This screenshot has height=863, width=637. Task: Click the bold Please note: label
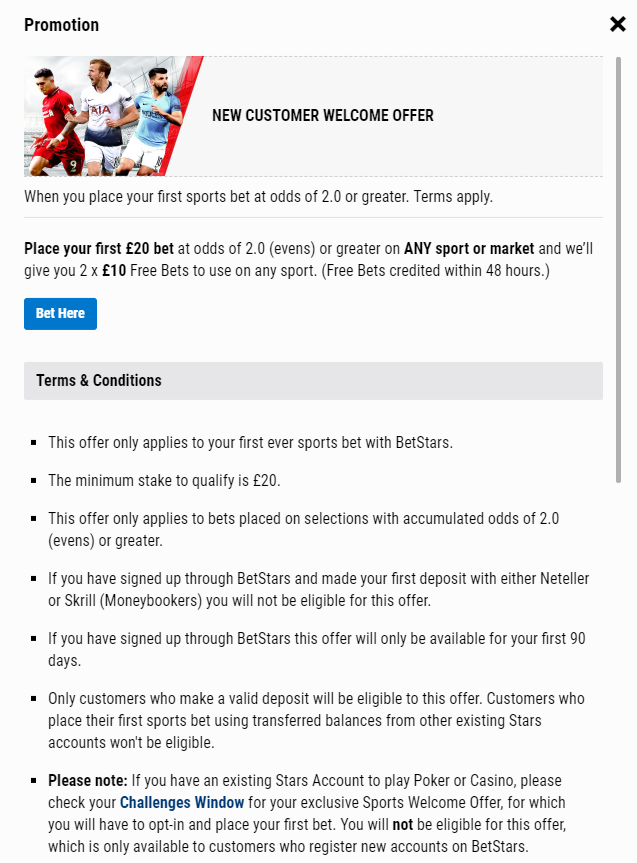(88, 780)
